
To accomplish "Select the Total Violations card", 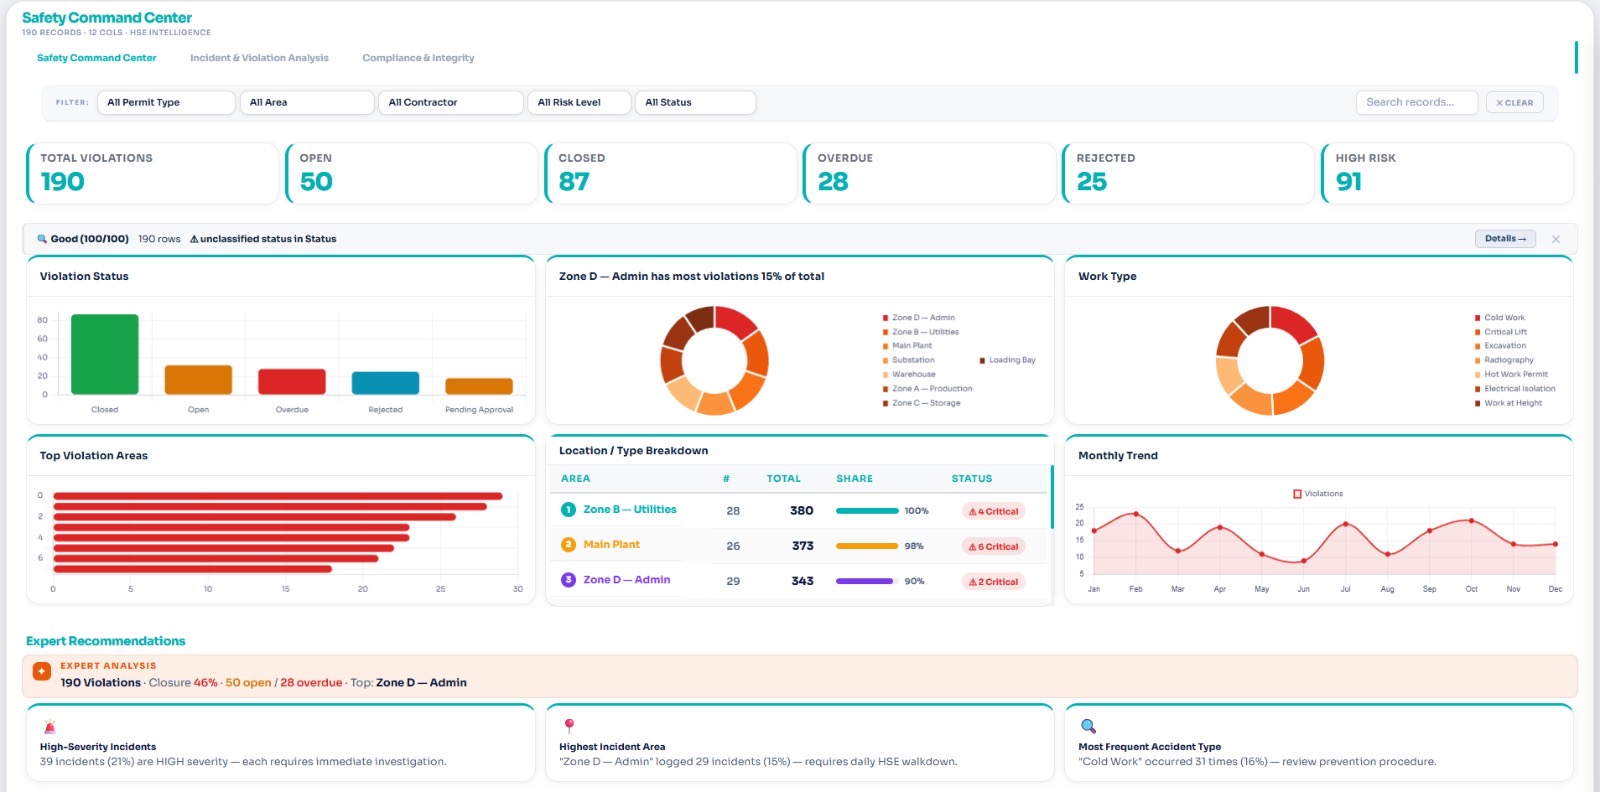I will (x=152, y=173).
